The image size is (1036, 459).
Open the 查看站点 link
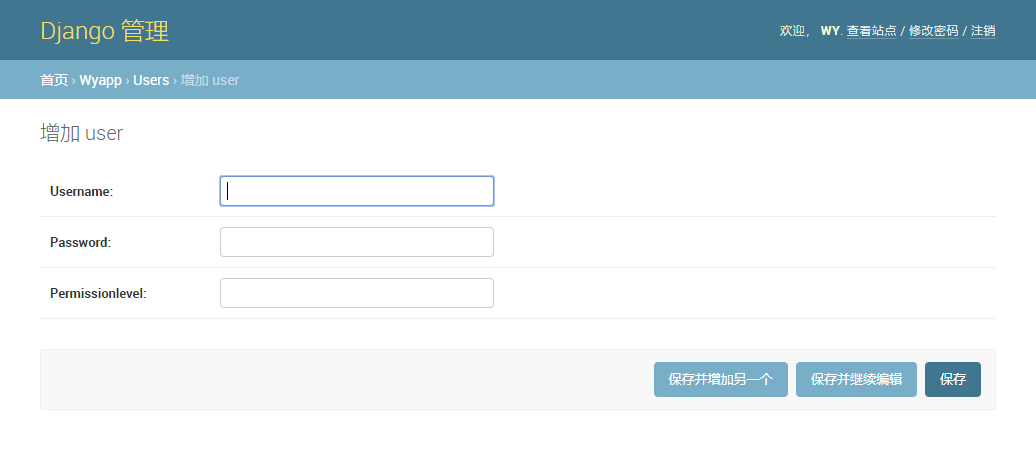click(x=871, y=31)
